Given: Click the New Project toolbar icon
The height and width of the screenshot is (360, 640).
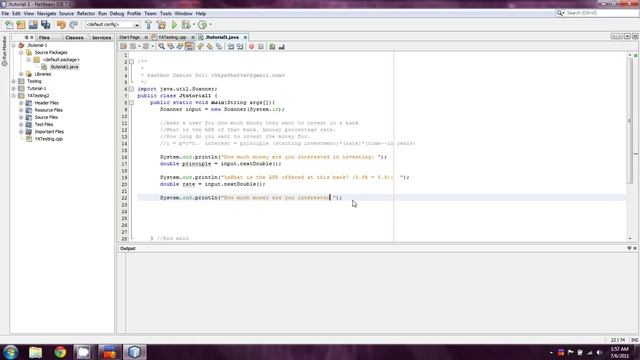Looking at the screenshot, I should [x=20, y=24].
